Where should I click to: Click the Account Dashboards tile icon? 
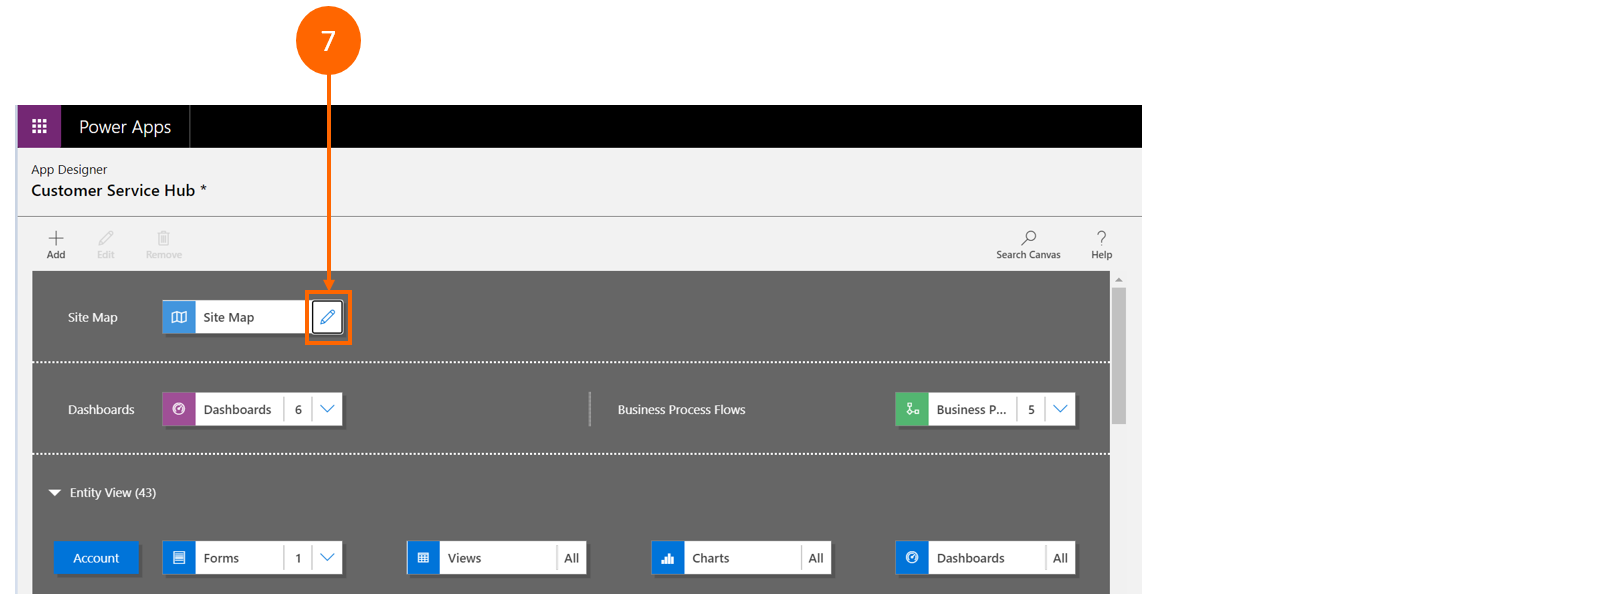[912, 558]
